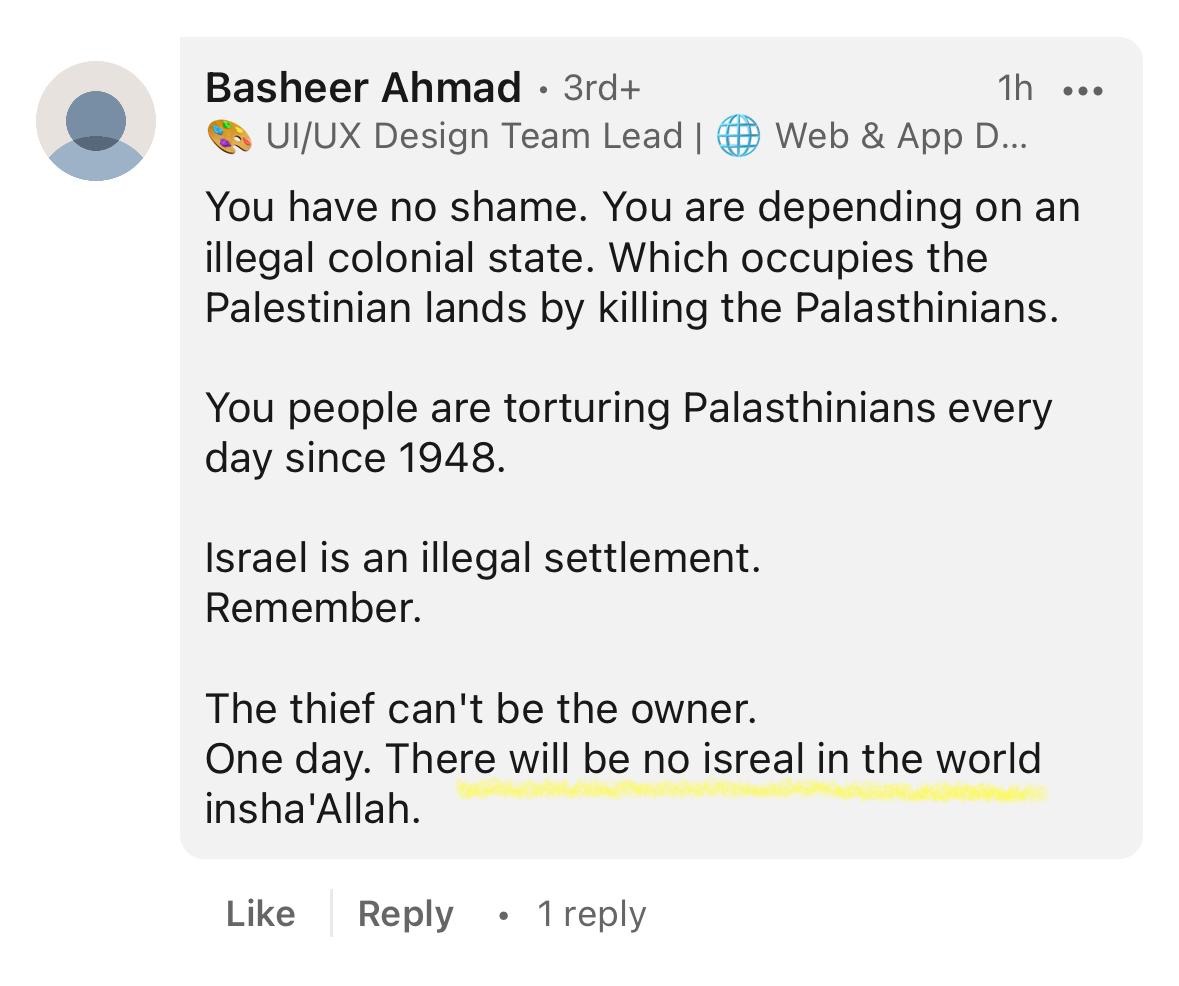Viewport: 1179px width, 986px height.
Task: Click the truncated Web & App D... headline
Action: click(900, 136)
